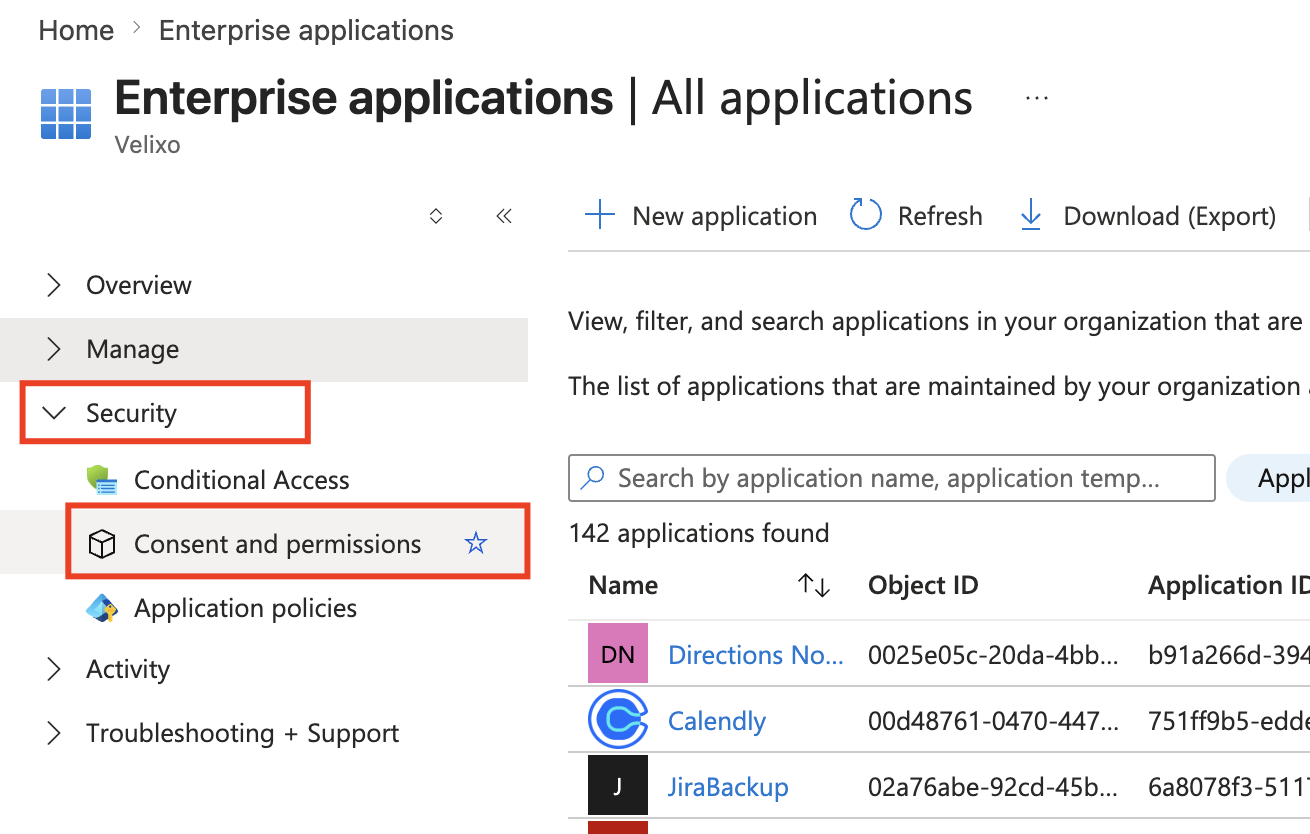
Task: Click Application ID cell in JiraBackup row
Action: click(1229, 787)
